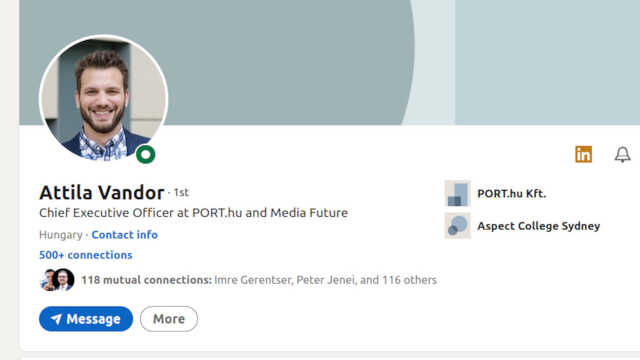Image resolution: width=640 pixels, height=360 pixels.
Task: Open the Contact info link
Action: [x=124, y=235]
